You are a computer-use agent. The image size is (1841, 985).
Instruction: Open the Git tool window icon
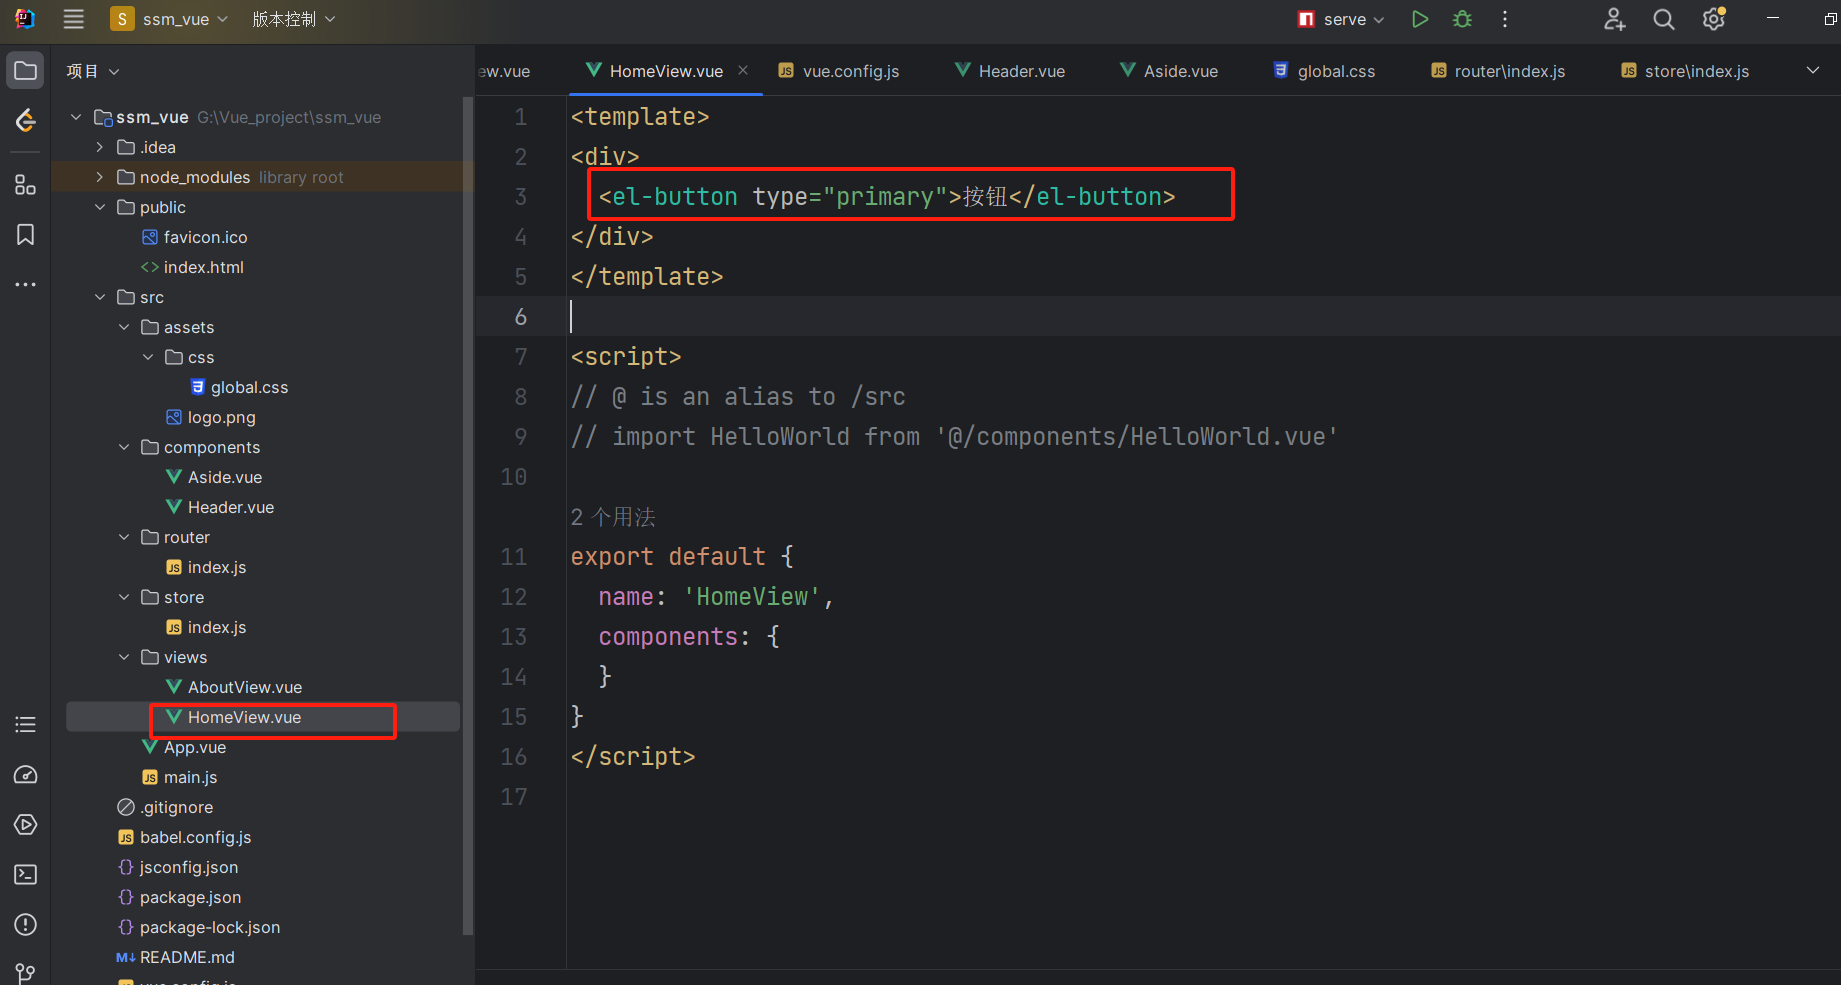click(26, 972)
